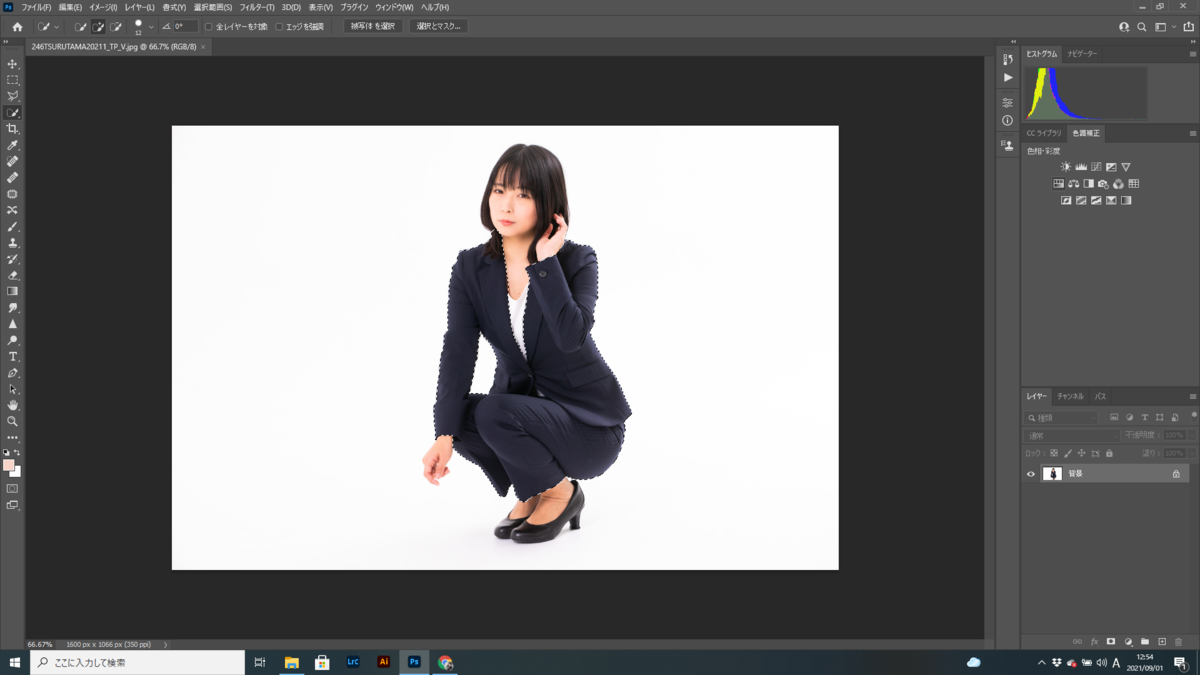Open the フィルター menu
This screenshot has height=675, width=1200.
258,7
